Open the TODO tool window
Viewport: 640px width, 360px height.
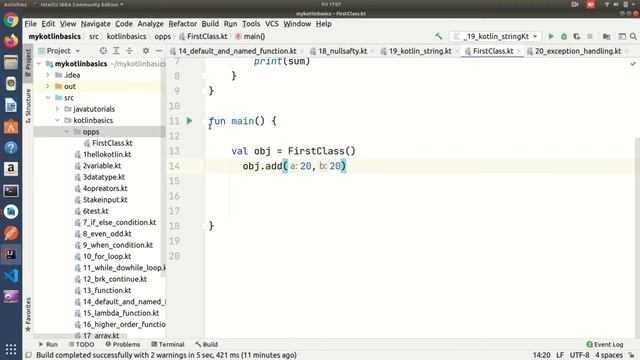coord(82,344)
